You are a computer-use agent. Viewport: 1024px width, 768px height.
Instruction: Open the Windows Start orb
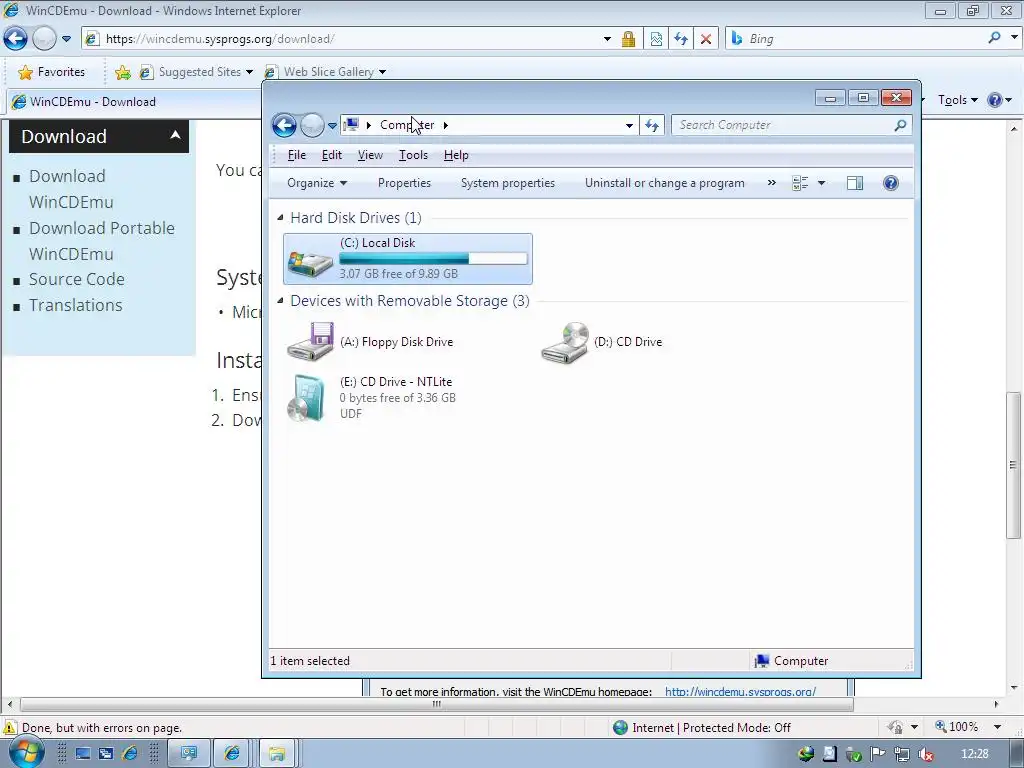click(x=26, y=753)
